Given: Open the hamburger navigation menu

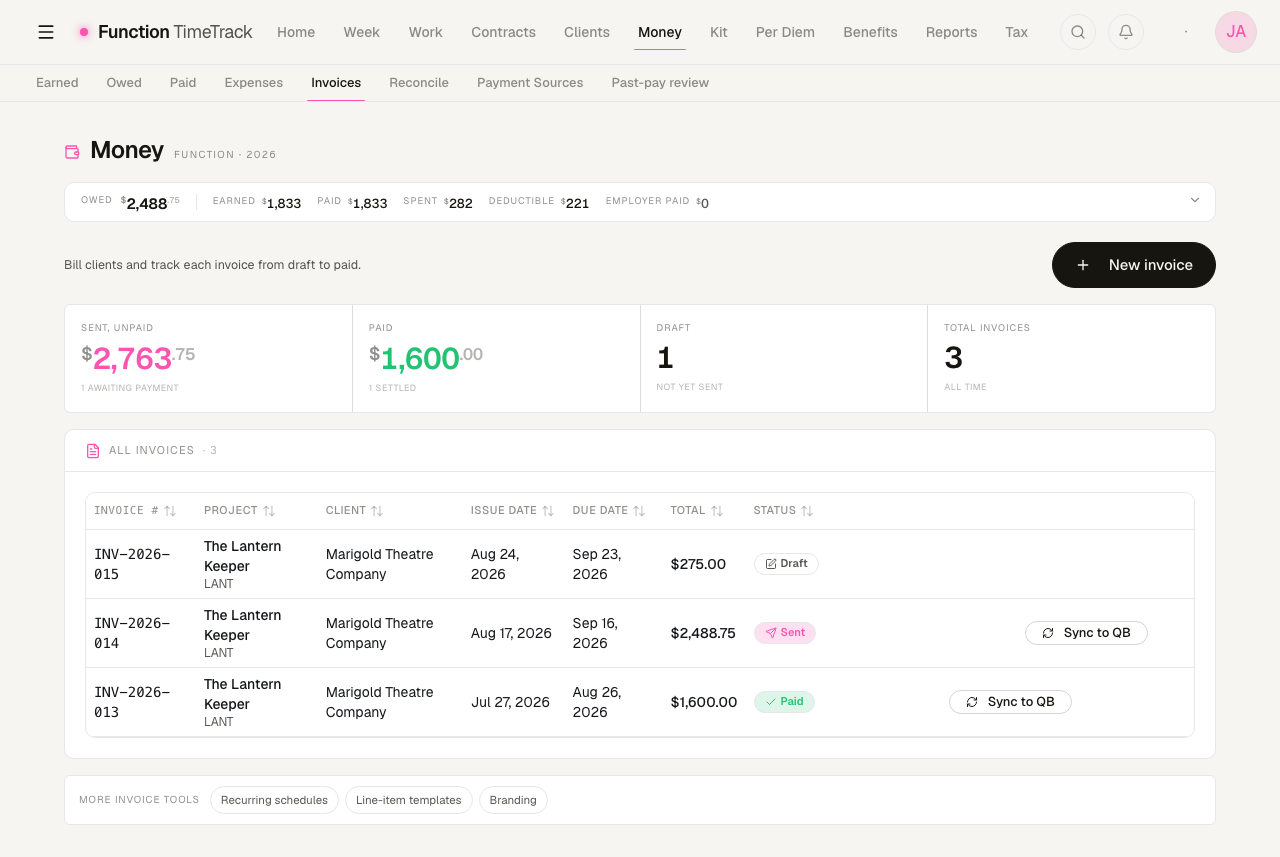Looking at the screenshot, I should point(46,32).
